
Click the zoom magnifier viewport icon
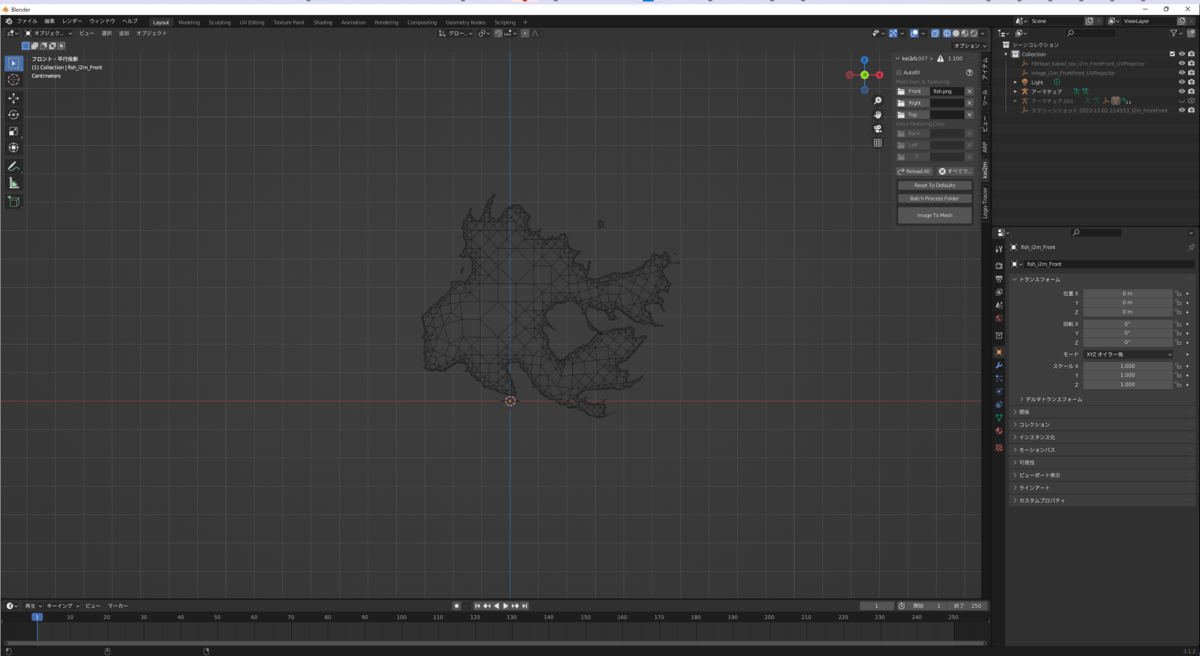[878, 101]
